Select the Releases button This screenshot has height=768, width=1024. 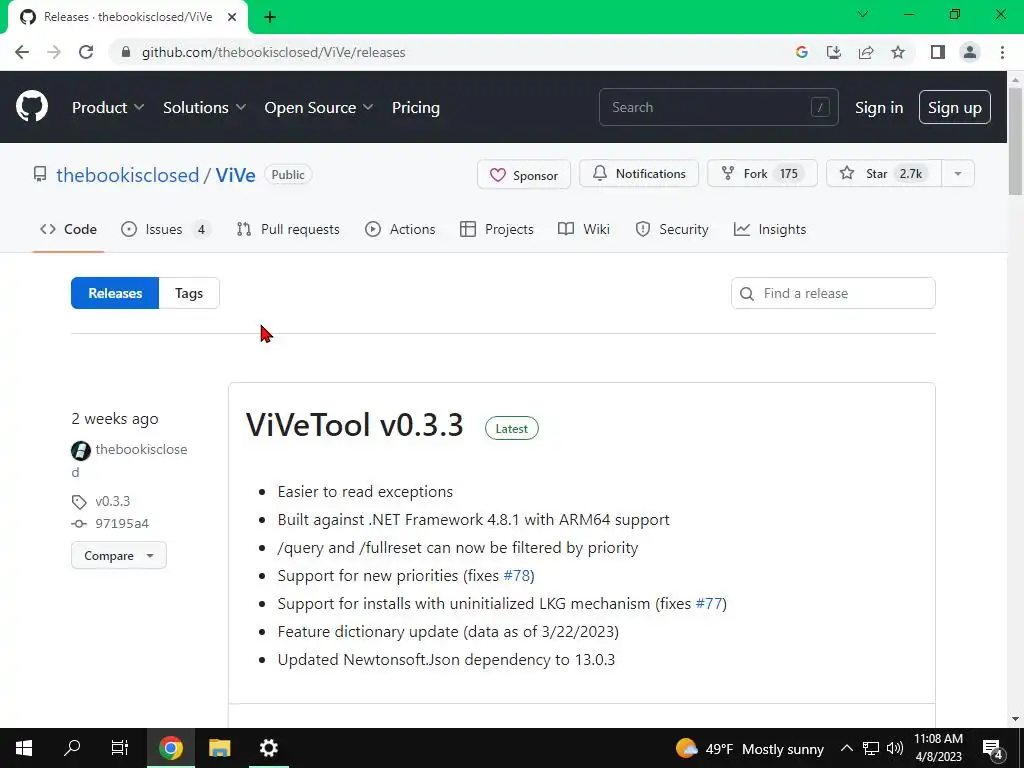tap(115, 293)
